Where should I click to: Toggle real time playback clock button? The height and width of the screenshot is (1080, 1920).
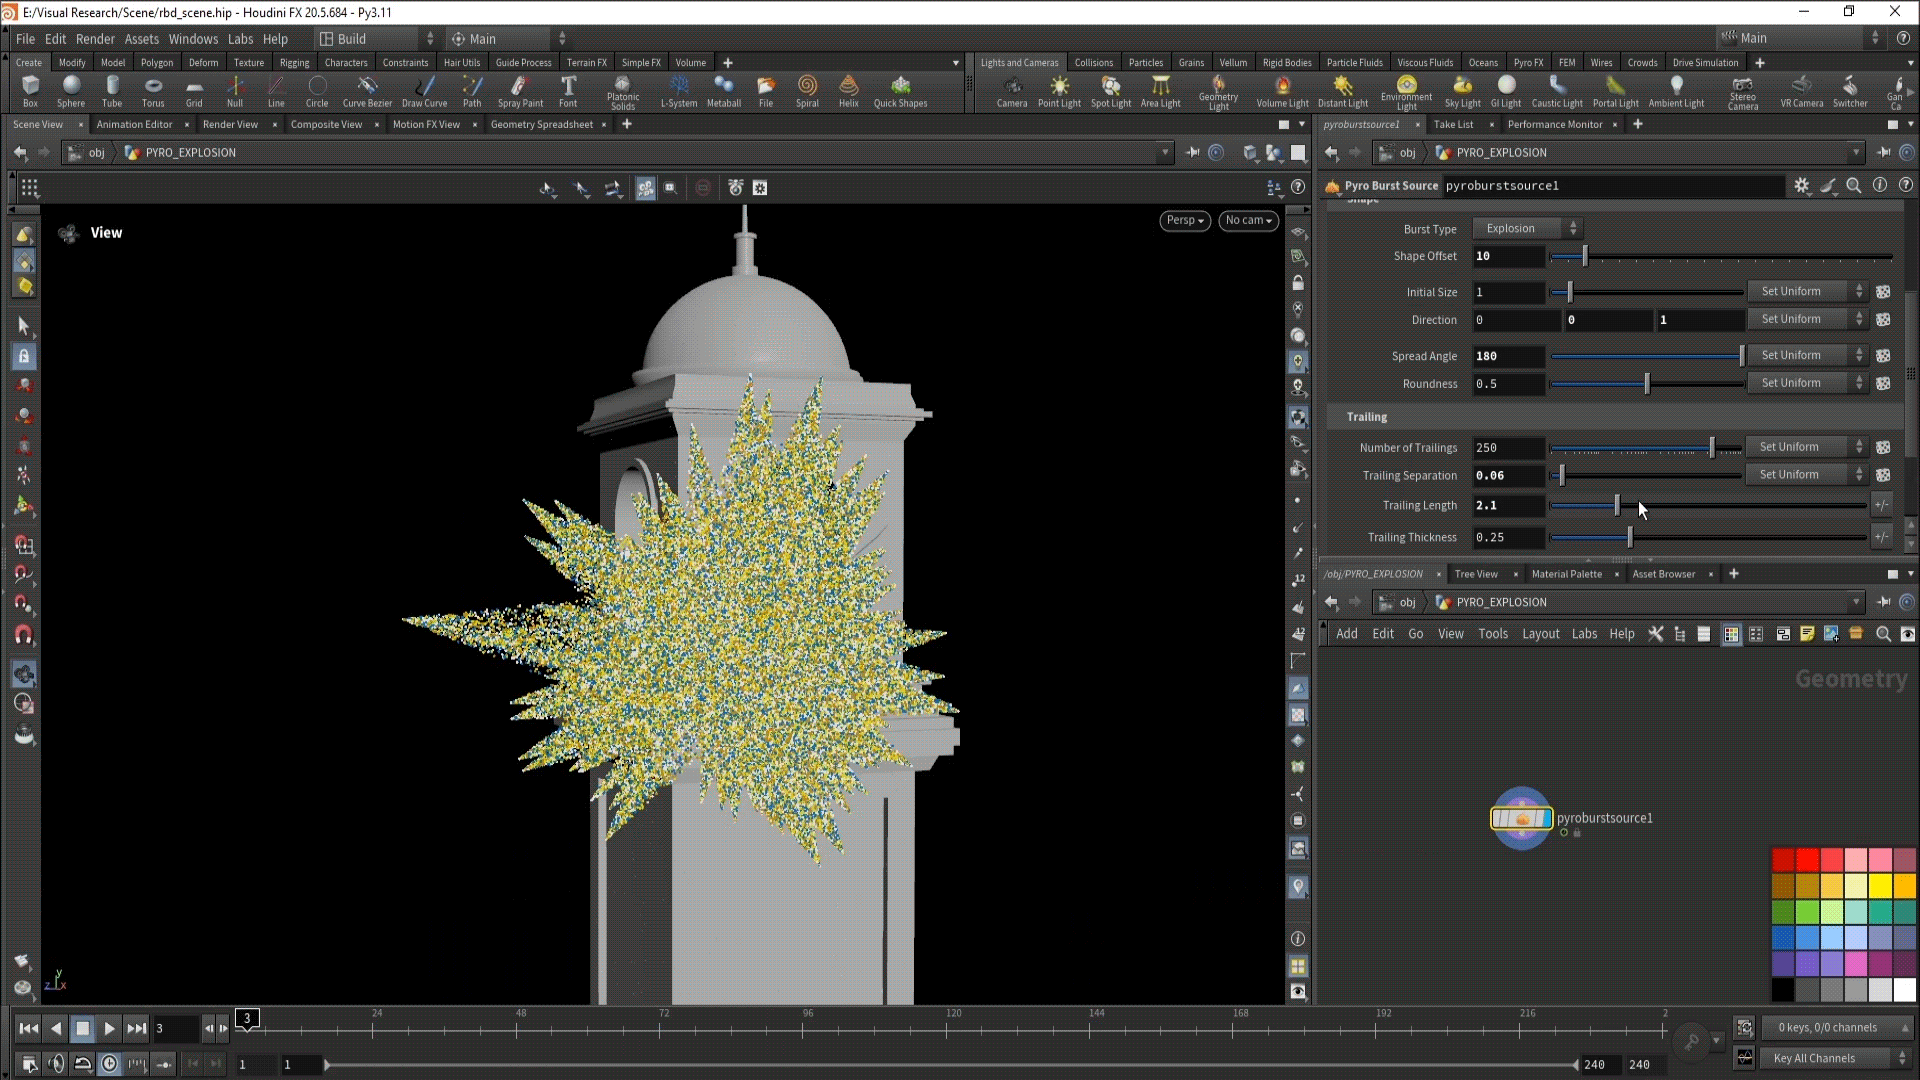(110, 1064)
